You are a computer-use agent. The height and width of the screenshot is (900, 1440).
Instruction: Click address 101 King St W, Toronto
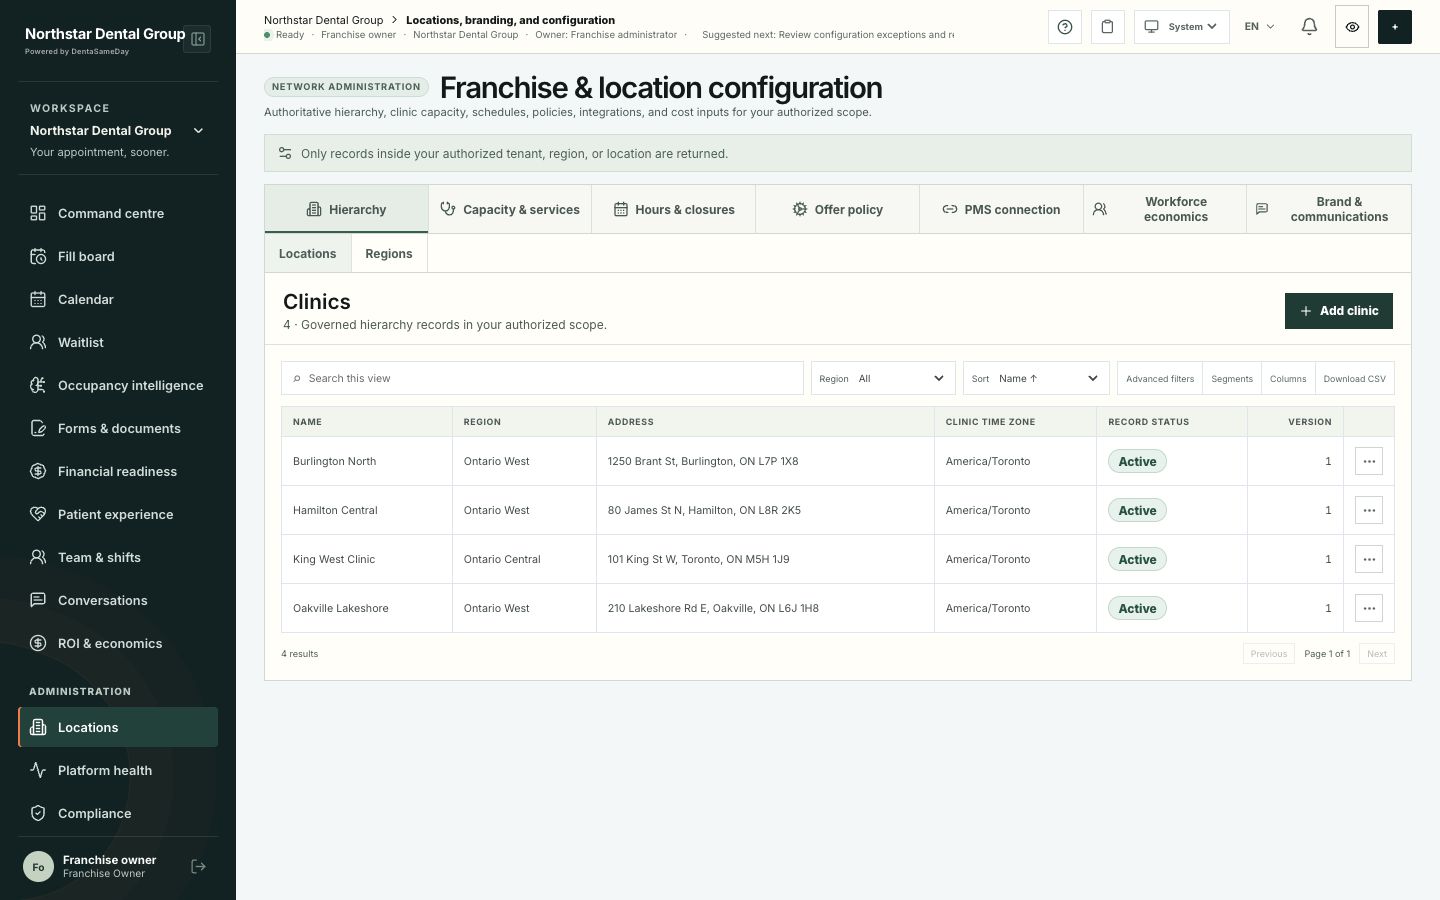[699, 559]
